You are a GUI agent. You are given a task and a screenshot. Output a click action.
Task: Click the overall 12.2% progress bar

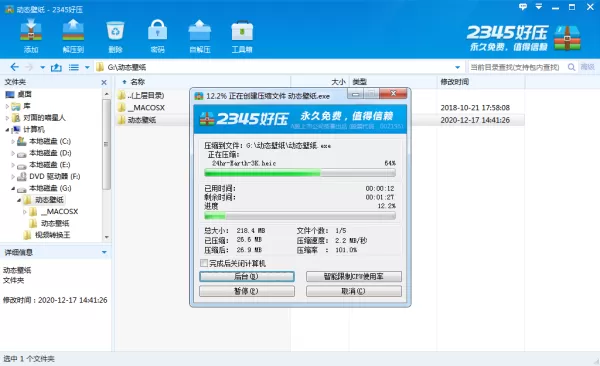click(x=300, y=216)
